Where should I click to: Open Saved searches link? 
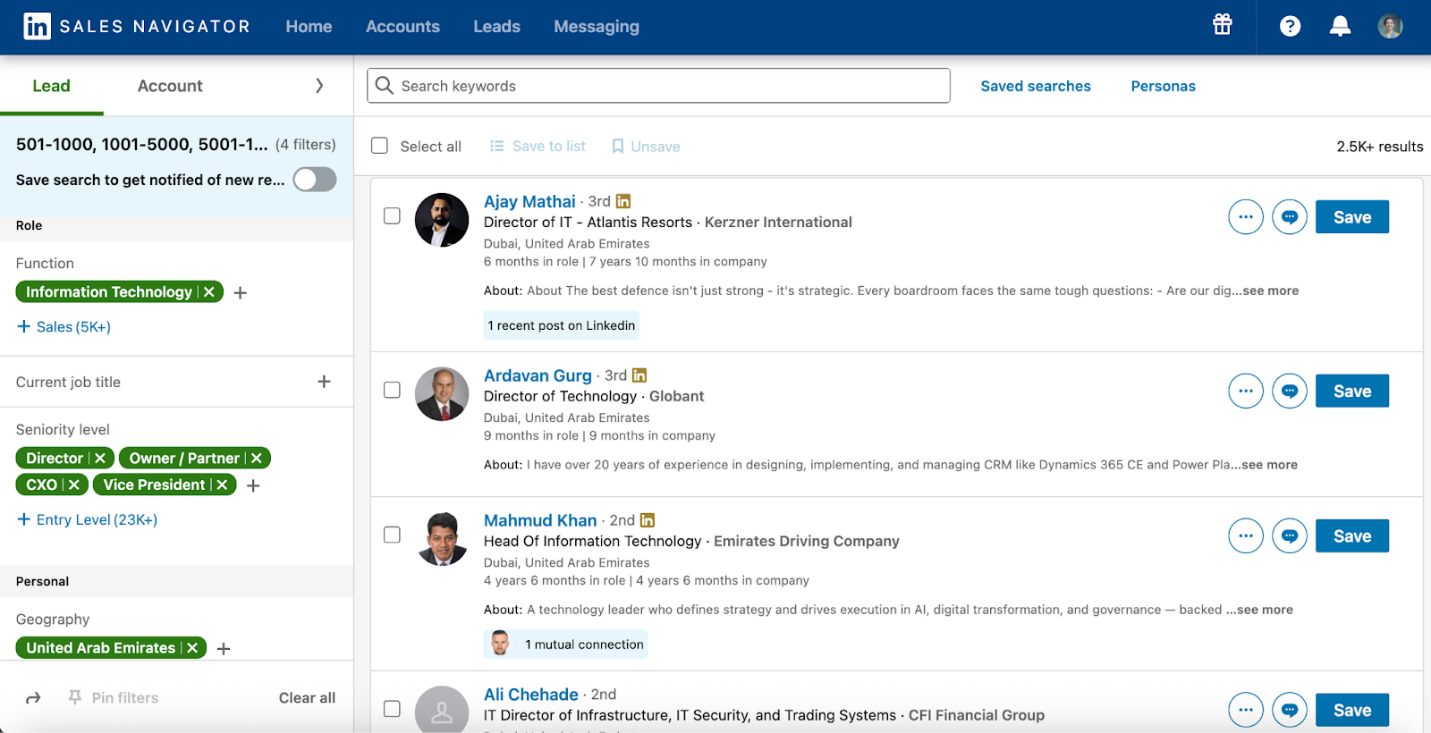[1036, 86]
